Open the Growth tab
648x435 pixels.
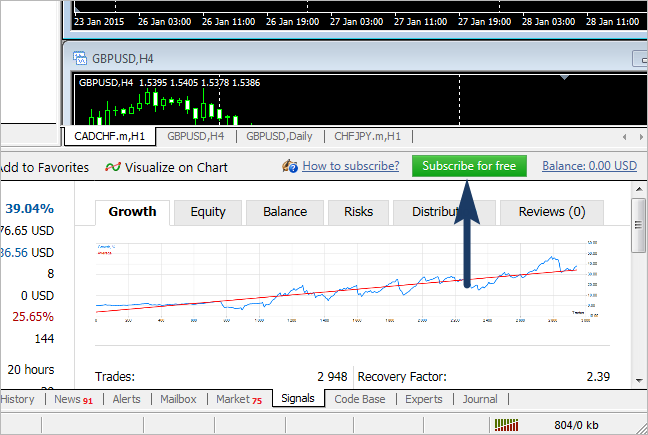point(132,212)
